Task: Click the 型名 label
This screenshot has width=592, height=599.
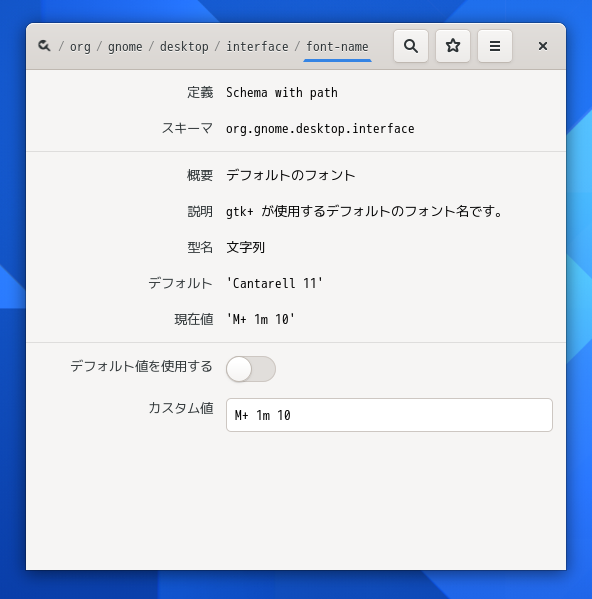Action: tap(200, 248)
